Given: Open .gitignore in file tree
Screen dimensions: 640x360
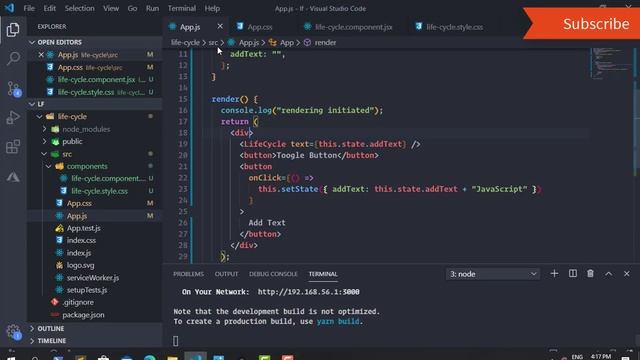Looking at the screenshot, I should pos(95,302).
